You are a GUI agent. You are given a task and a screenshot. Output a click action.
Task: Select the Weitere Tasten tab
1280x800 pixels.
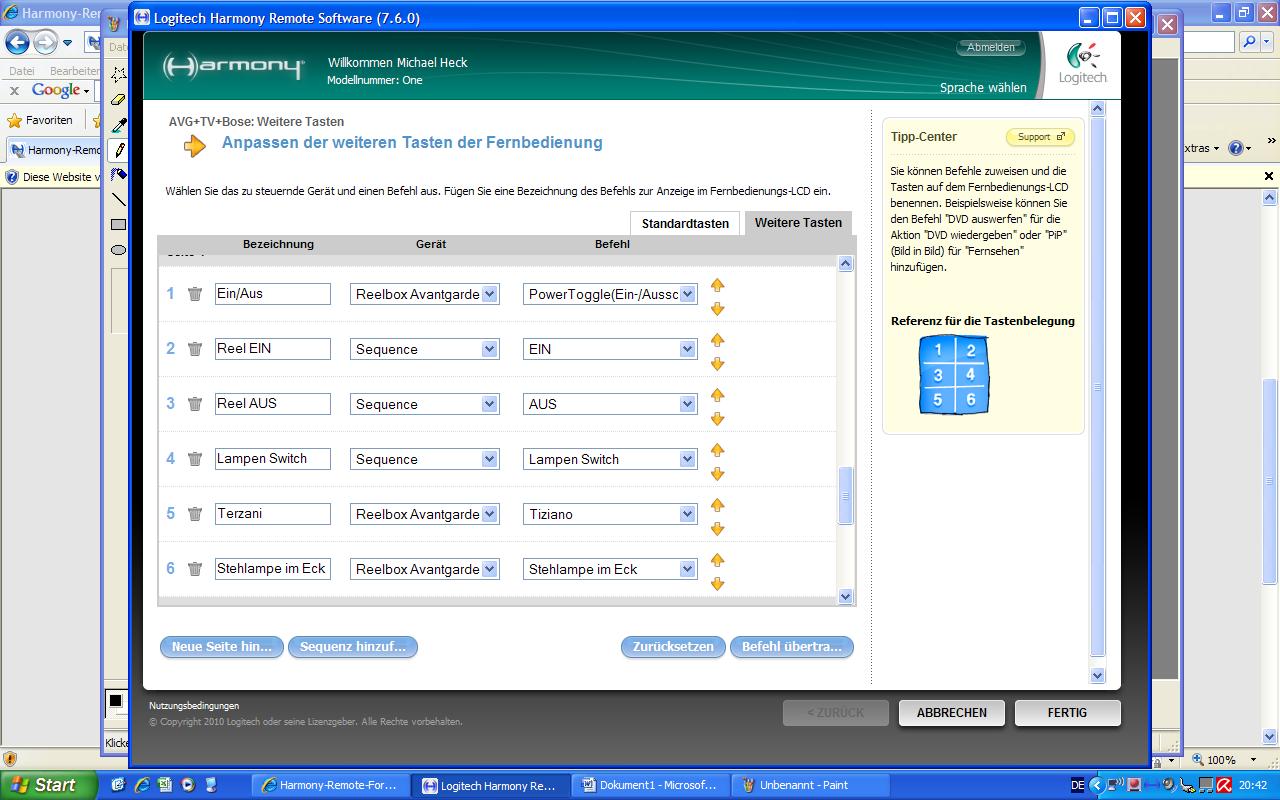tap(798, 223)
